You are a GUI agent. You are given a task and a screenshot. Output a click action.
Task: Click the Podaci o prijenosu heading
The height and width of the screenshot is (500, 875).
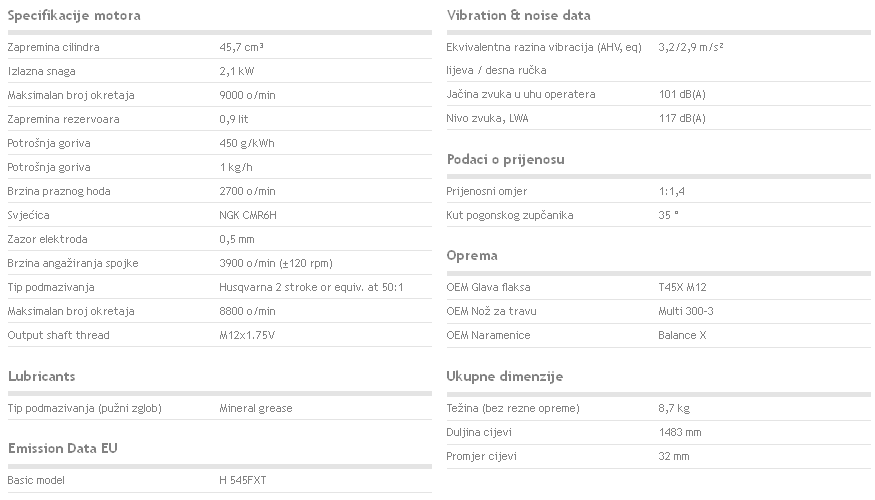pyautogui.click(x=506, y=160)
